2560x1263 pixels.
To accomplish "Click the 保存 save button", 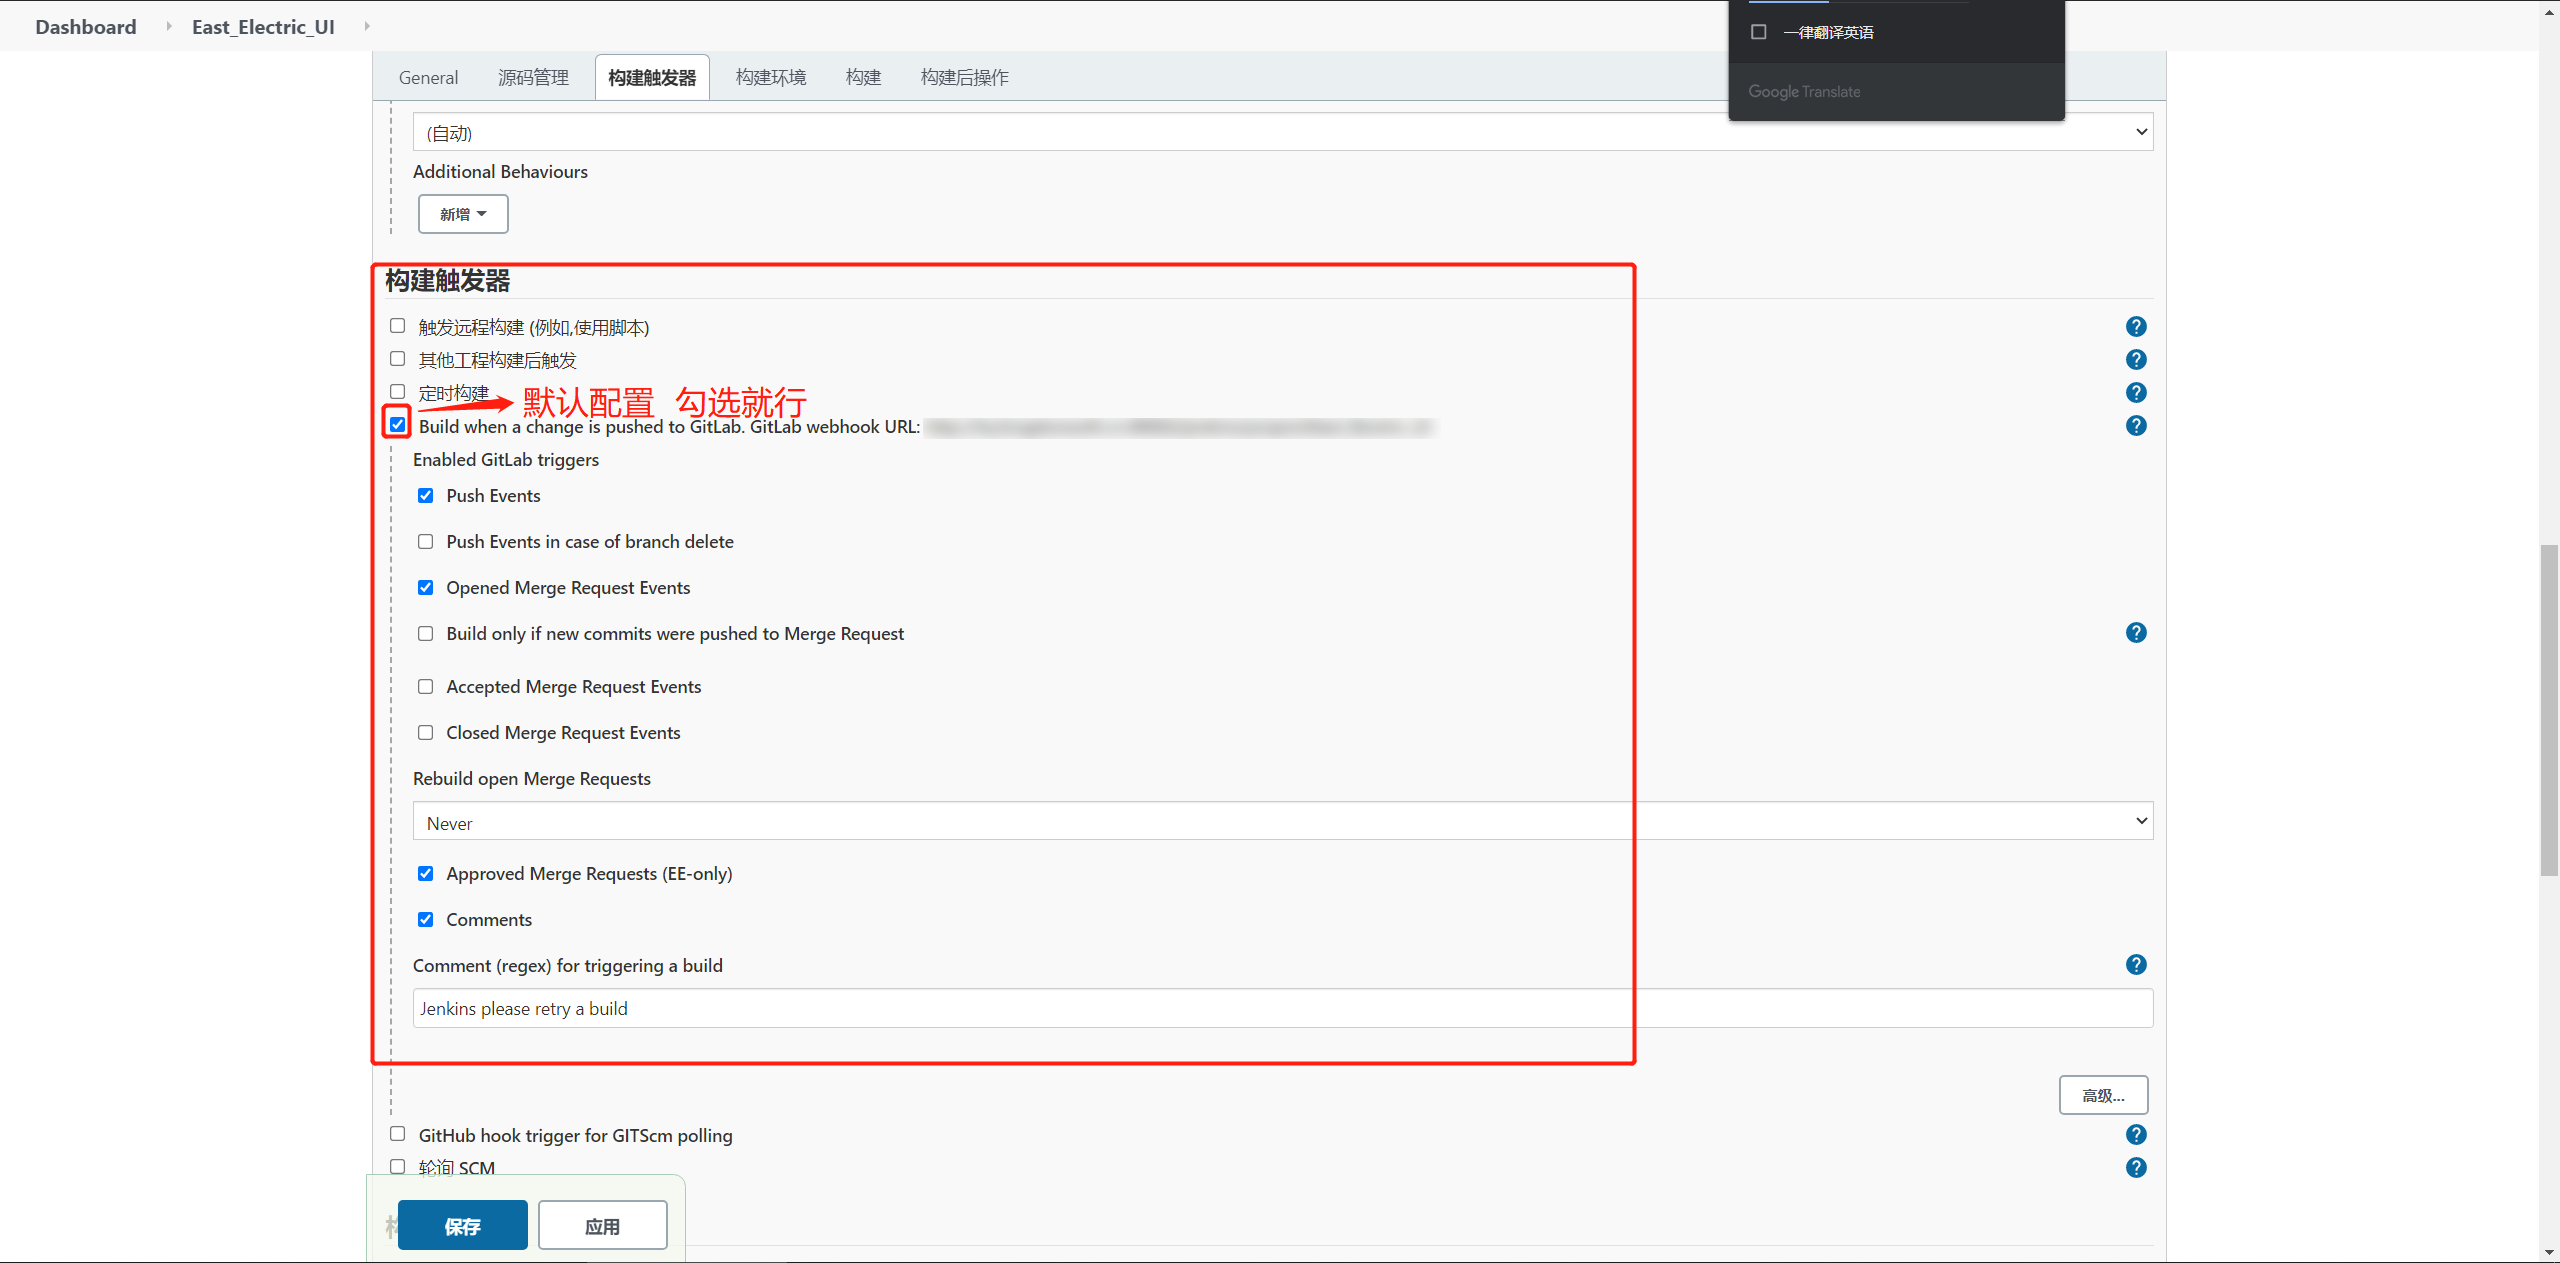I will point(462,1226).
